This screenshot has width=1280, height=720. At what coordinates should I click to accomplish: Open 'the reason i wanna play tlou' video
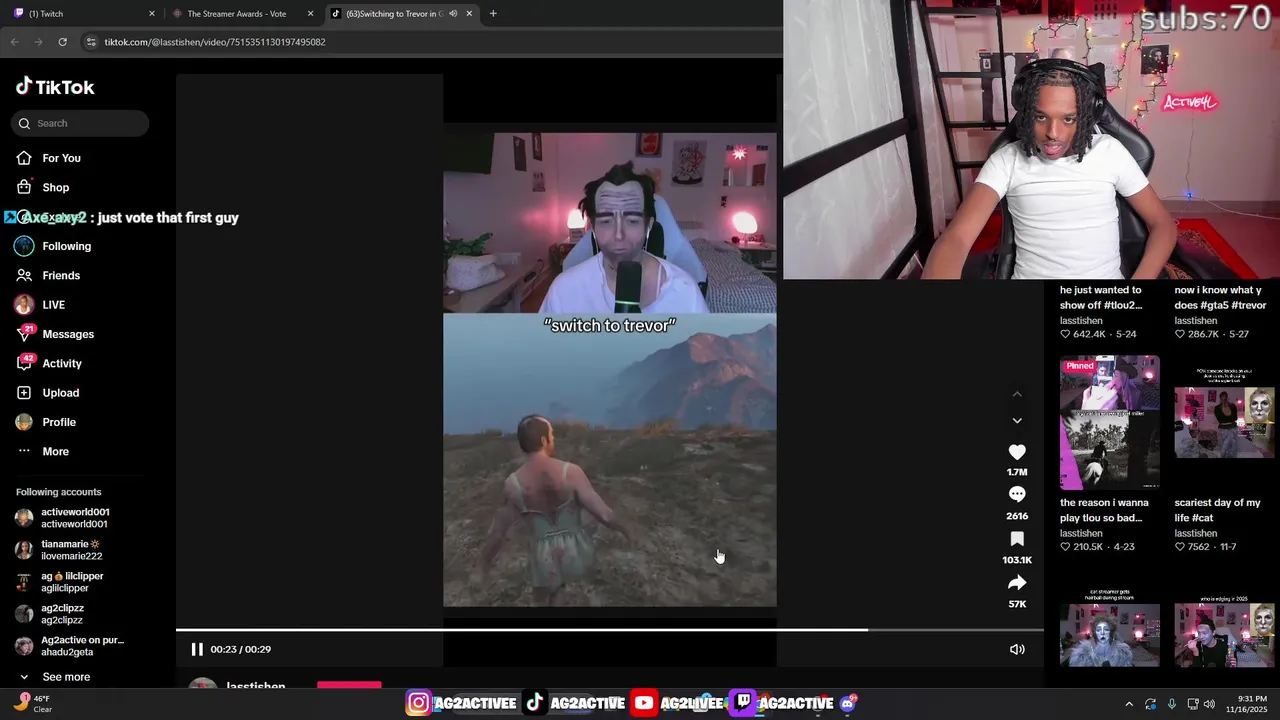pyautogui.click(x=1104, y=510)
